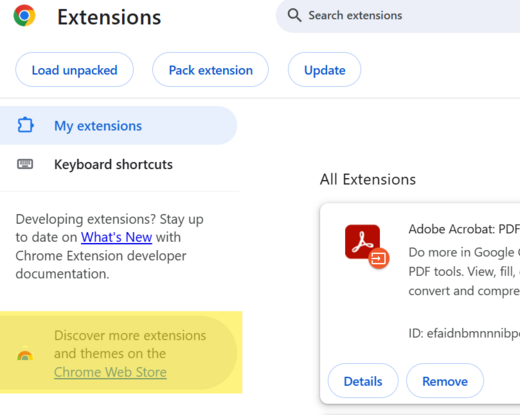Open the My extensions section
The image size is (520, 415).
(118, 125)
